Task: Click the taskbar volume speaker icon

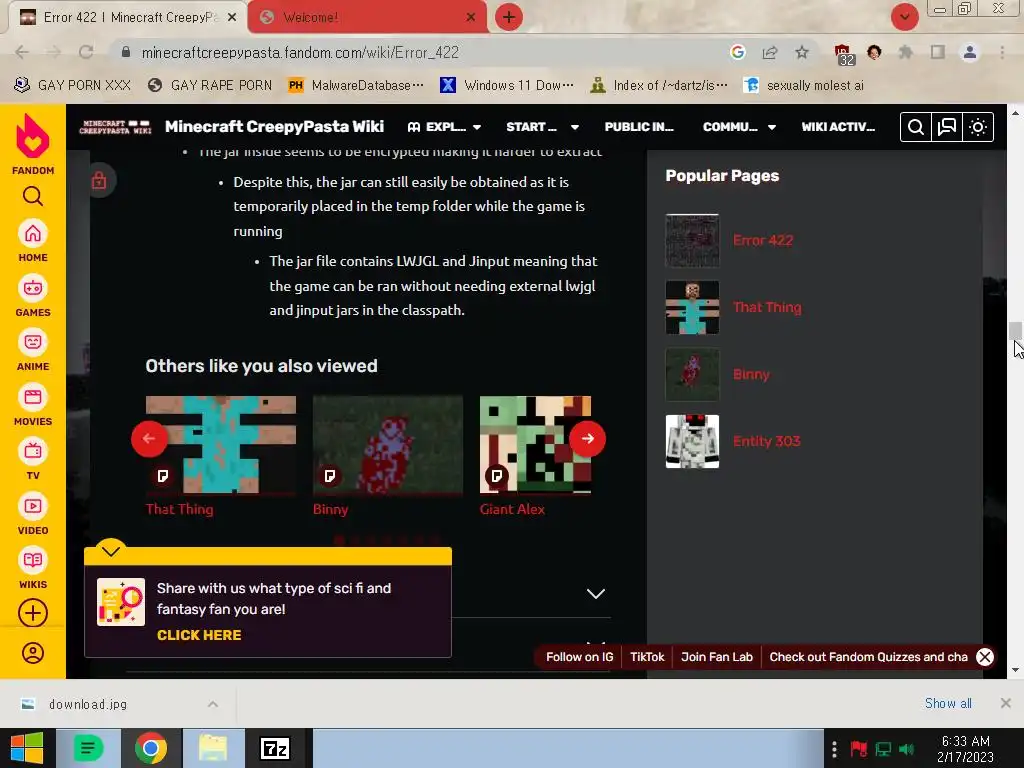Action: pyautogui.click(x=906, y=749)
